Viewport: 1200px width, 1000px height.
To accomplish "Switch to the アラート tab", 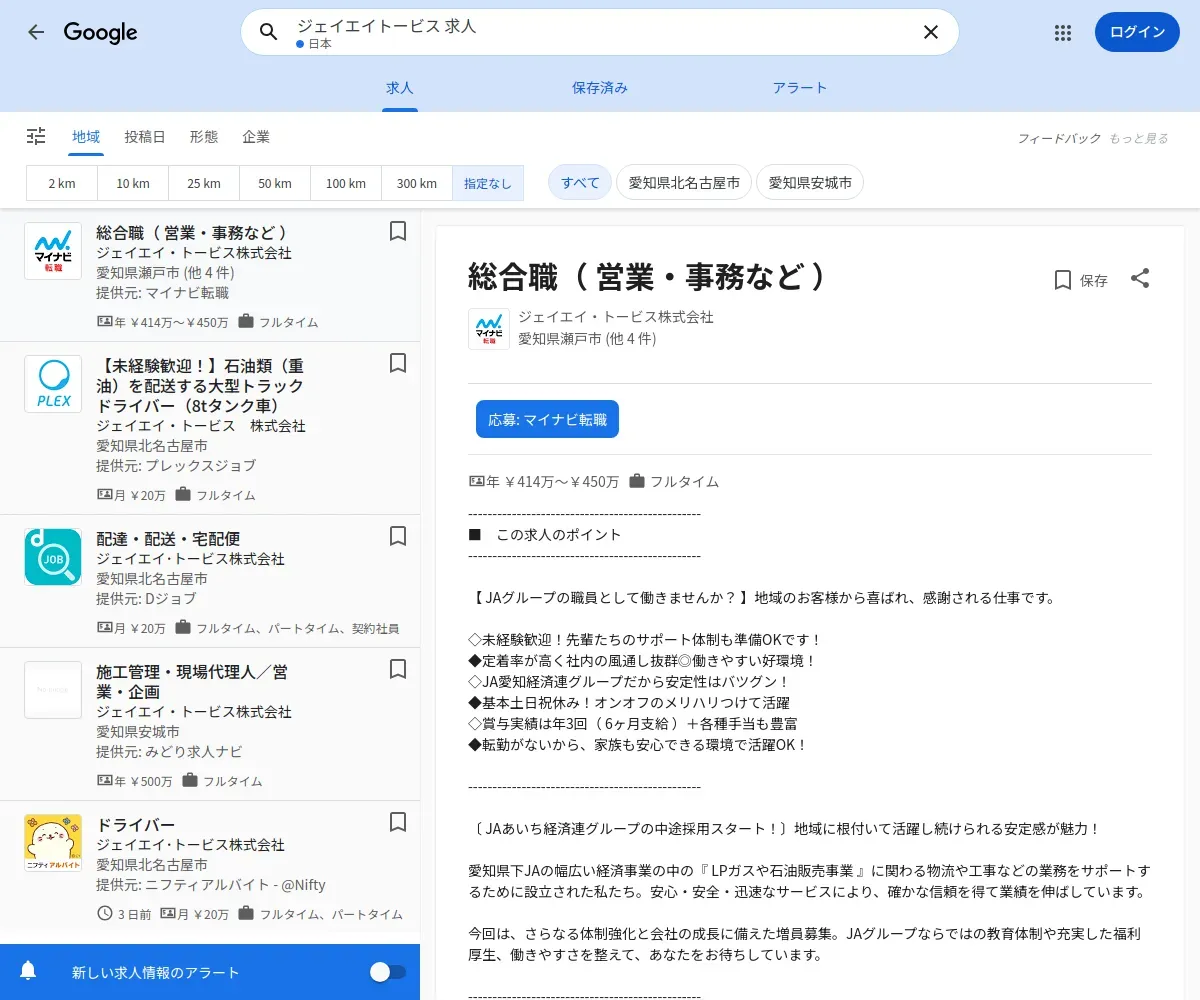I will pyautogui.click(x=800, y=88).
